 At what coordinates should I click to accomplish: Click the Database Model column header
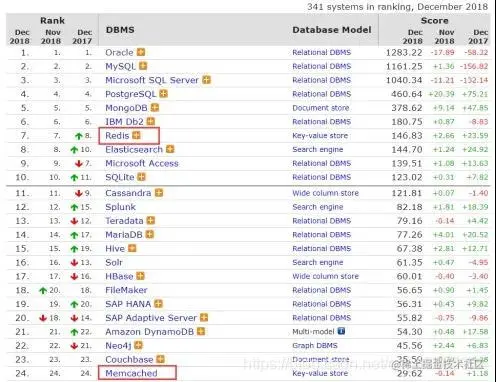tap(332, 30)
